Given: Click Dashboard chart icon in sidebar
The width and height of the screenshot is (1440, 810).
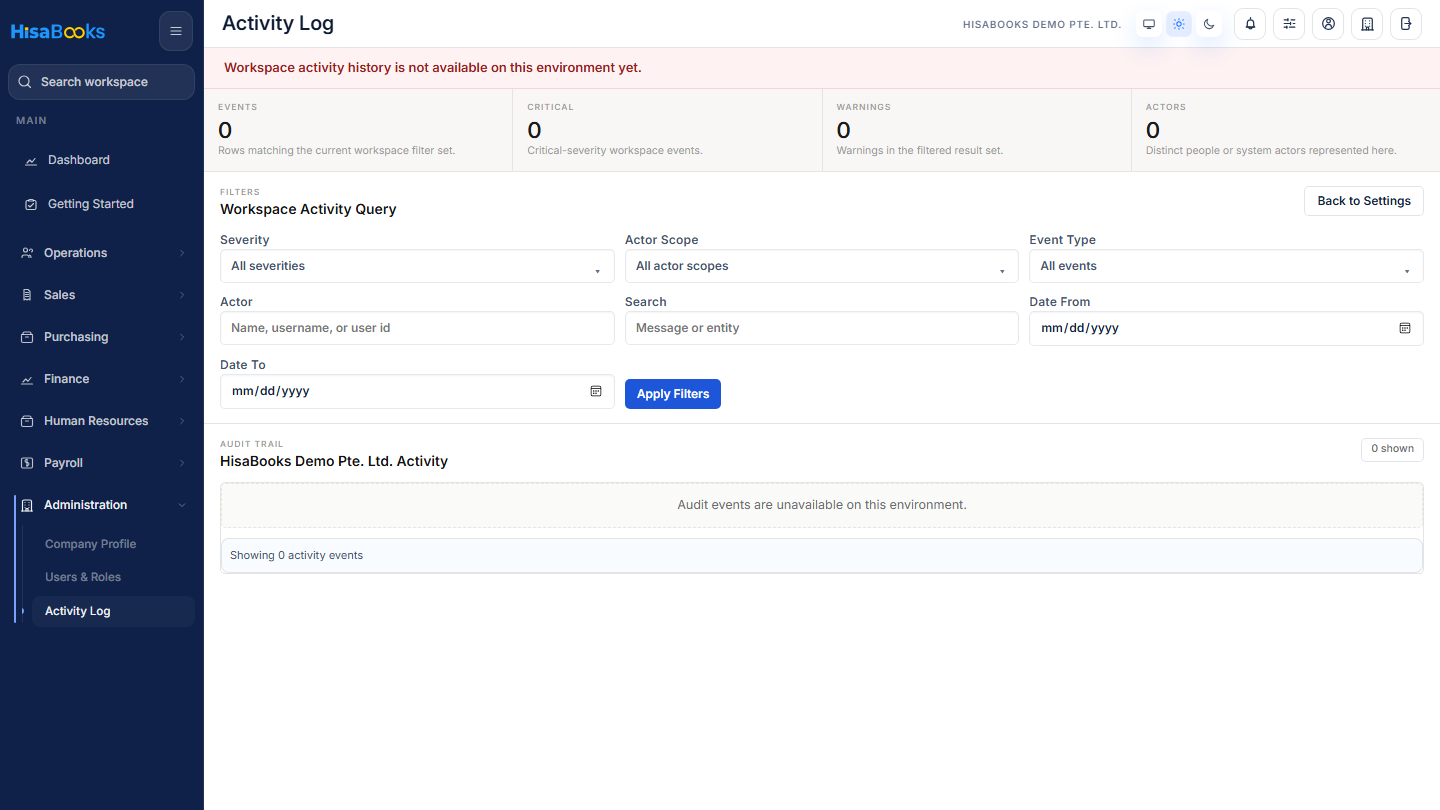Looking at the screenshot, I should [x=31, y=160].
